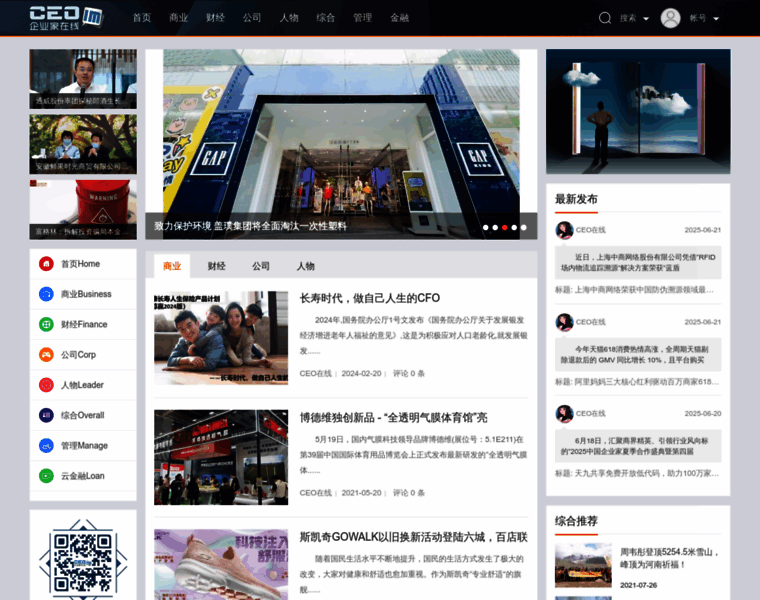Open recommended 周韦彤登顶5254.5米雪山 article

click(x=669, y=558)
